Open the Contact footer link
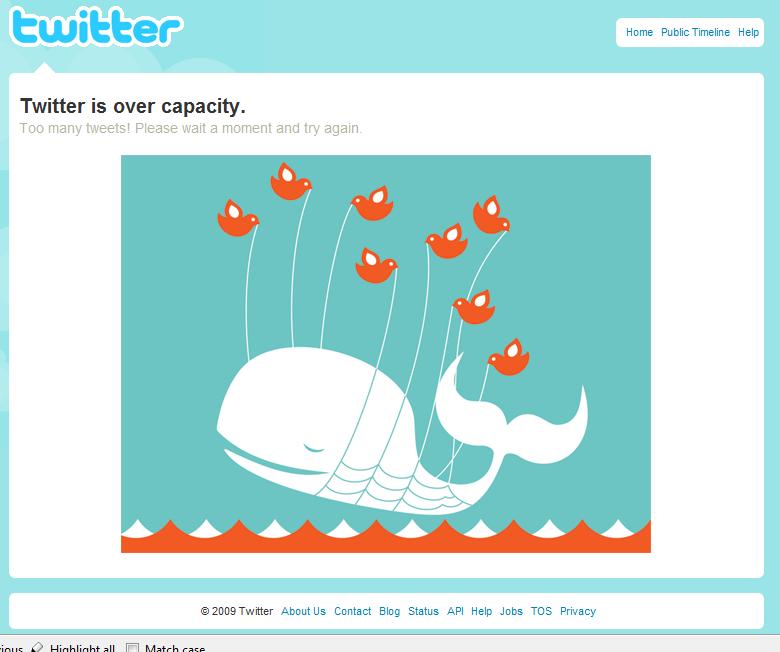The image size is (780, 652). (x=352, y=611)
